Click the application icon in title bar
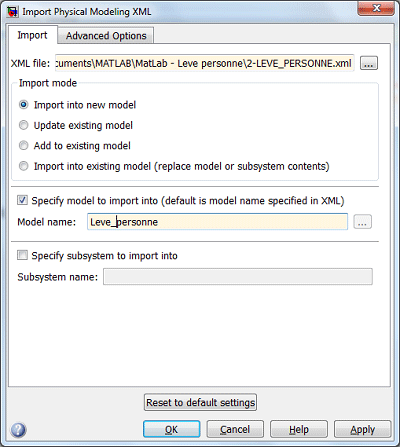 pos(13,12)
